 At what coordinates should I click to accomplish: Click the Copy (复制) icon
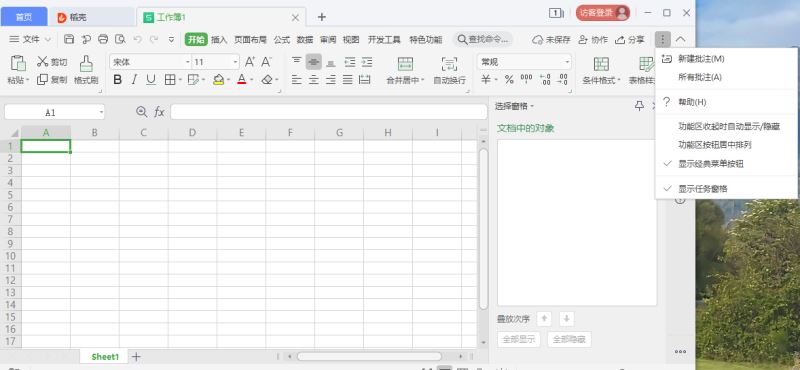(43, 80)
